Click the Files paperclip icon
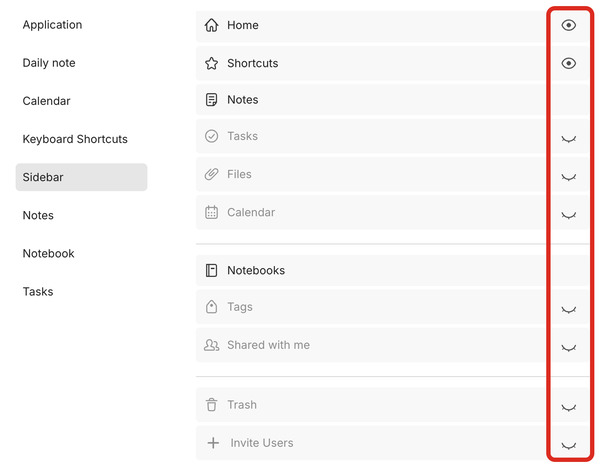Viewport: 600px width, 468px height. [211, 174]
